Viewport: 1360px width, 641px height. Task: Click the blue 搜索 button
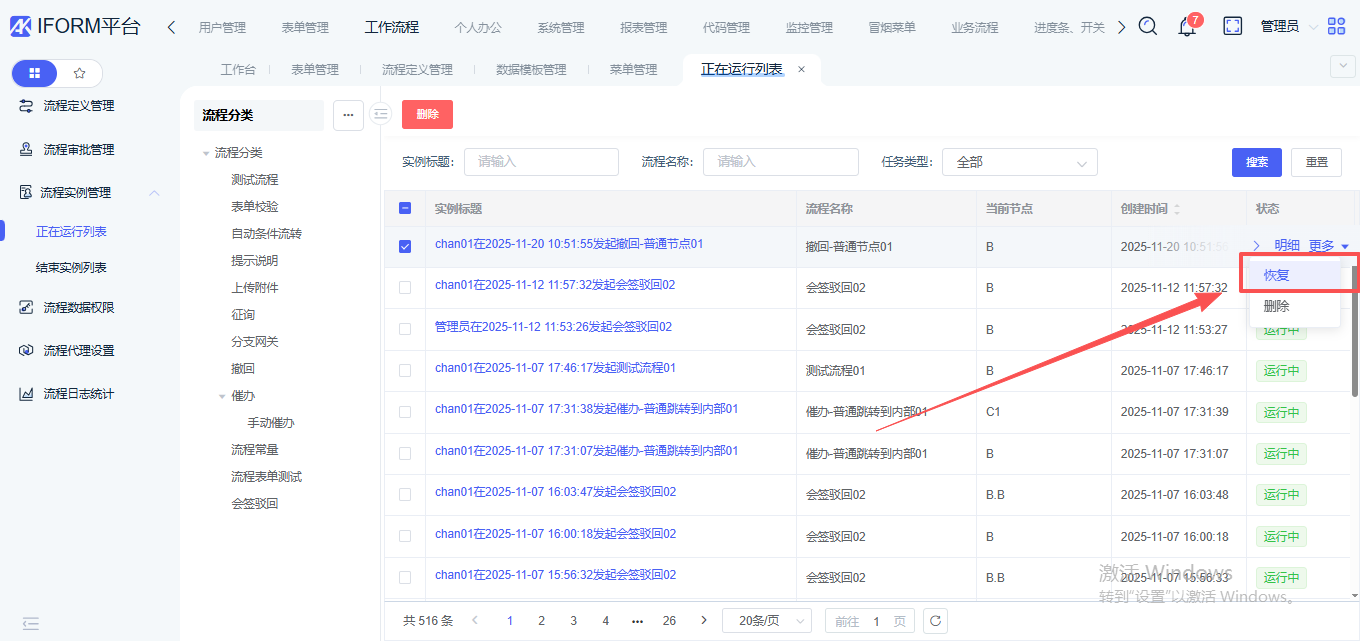point(1257,162)
